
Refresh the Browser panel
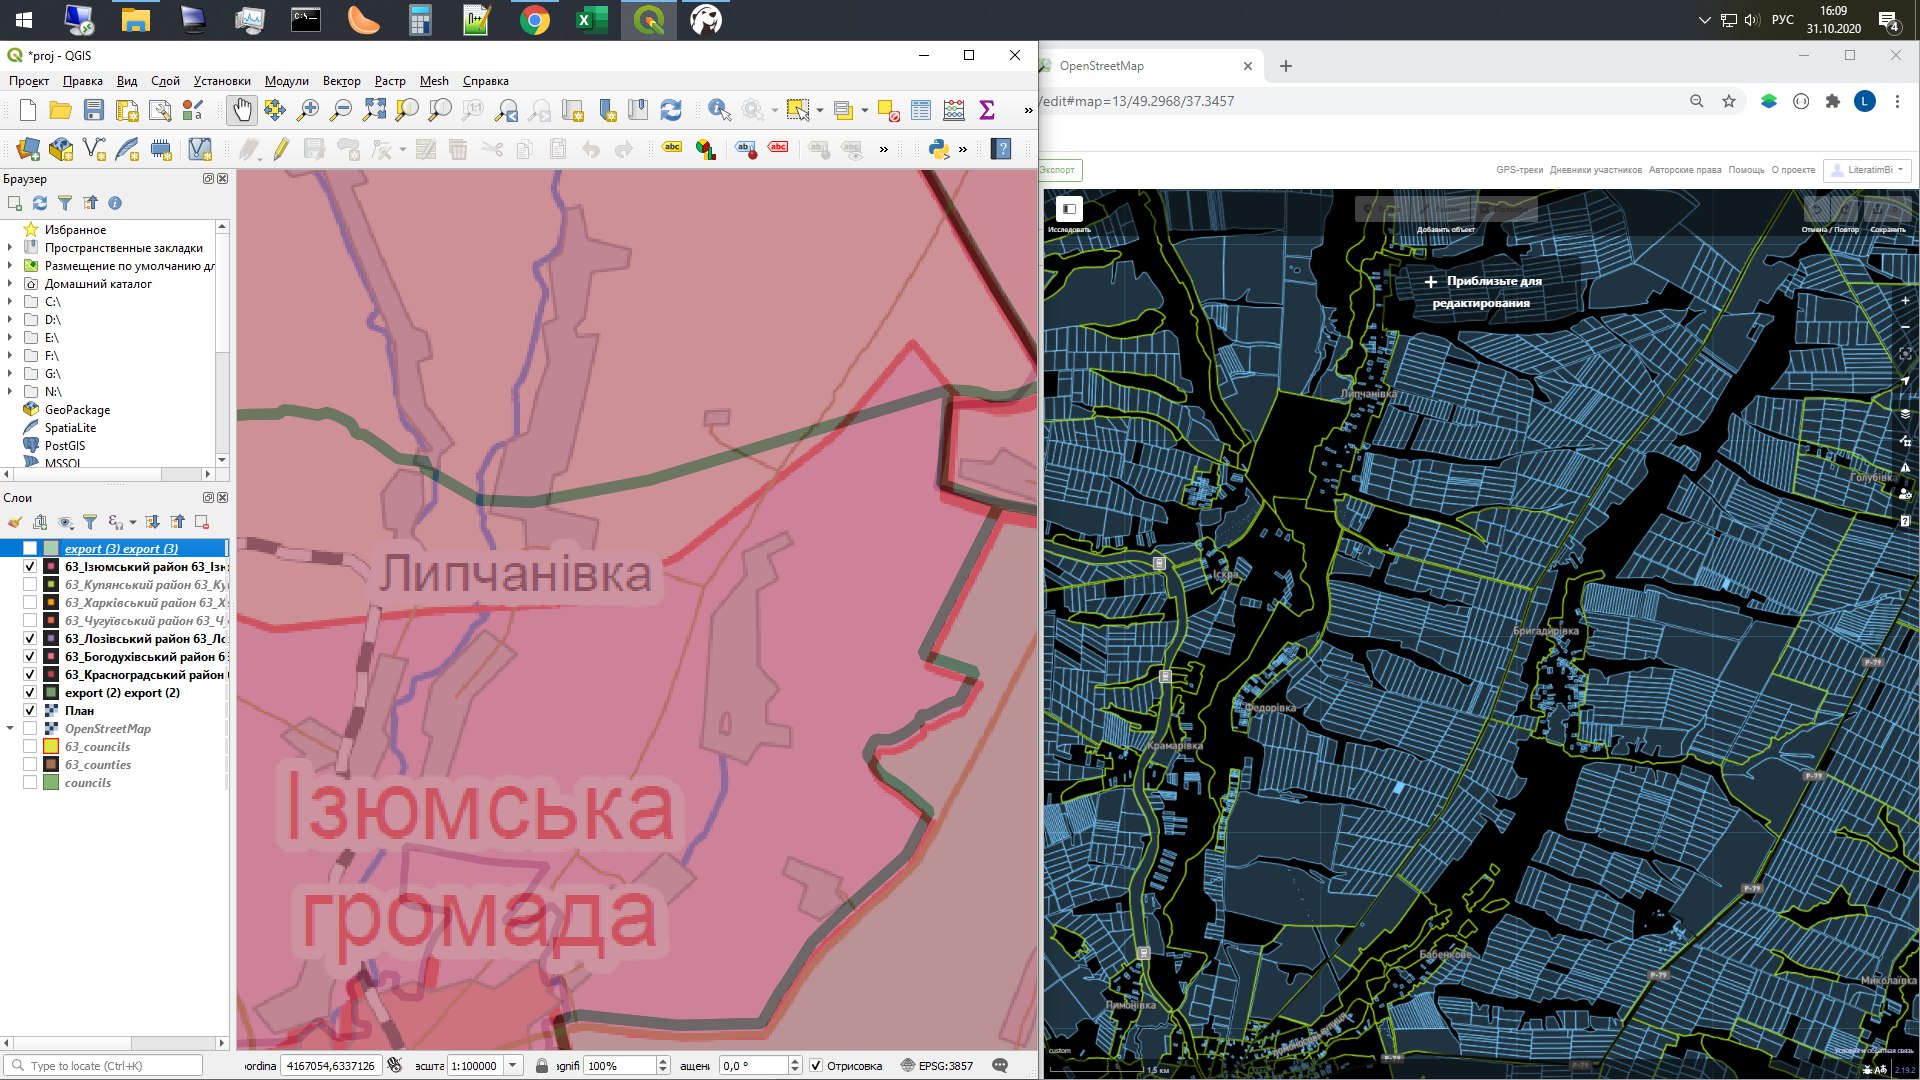[40, 203]
